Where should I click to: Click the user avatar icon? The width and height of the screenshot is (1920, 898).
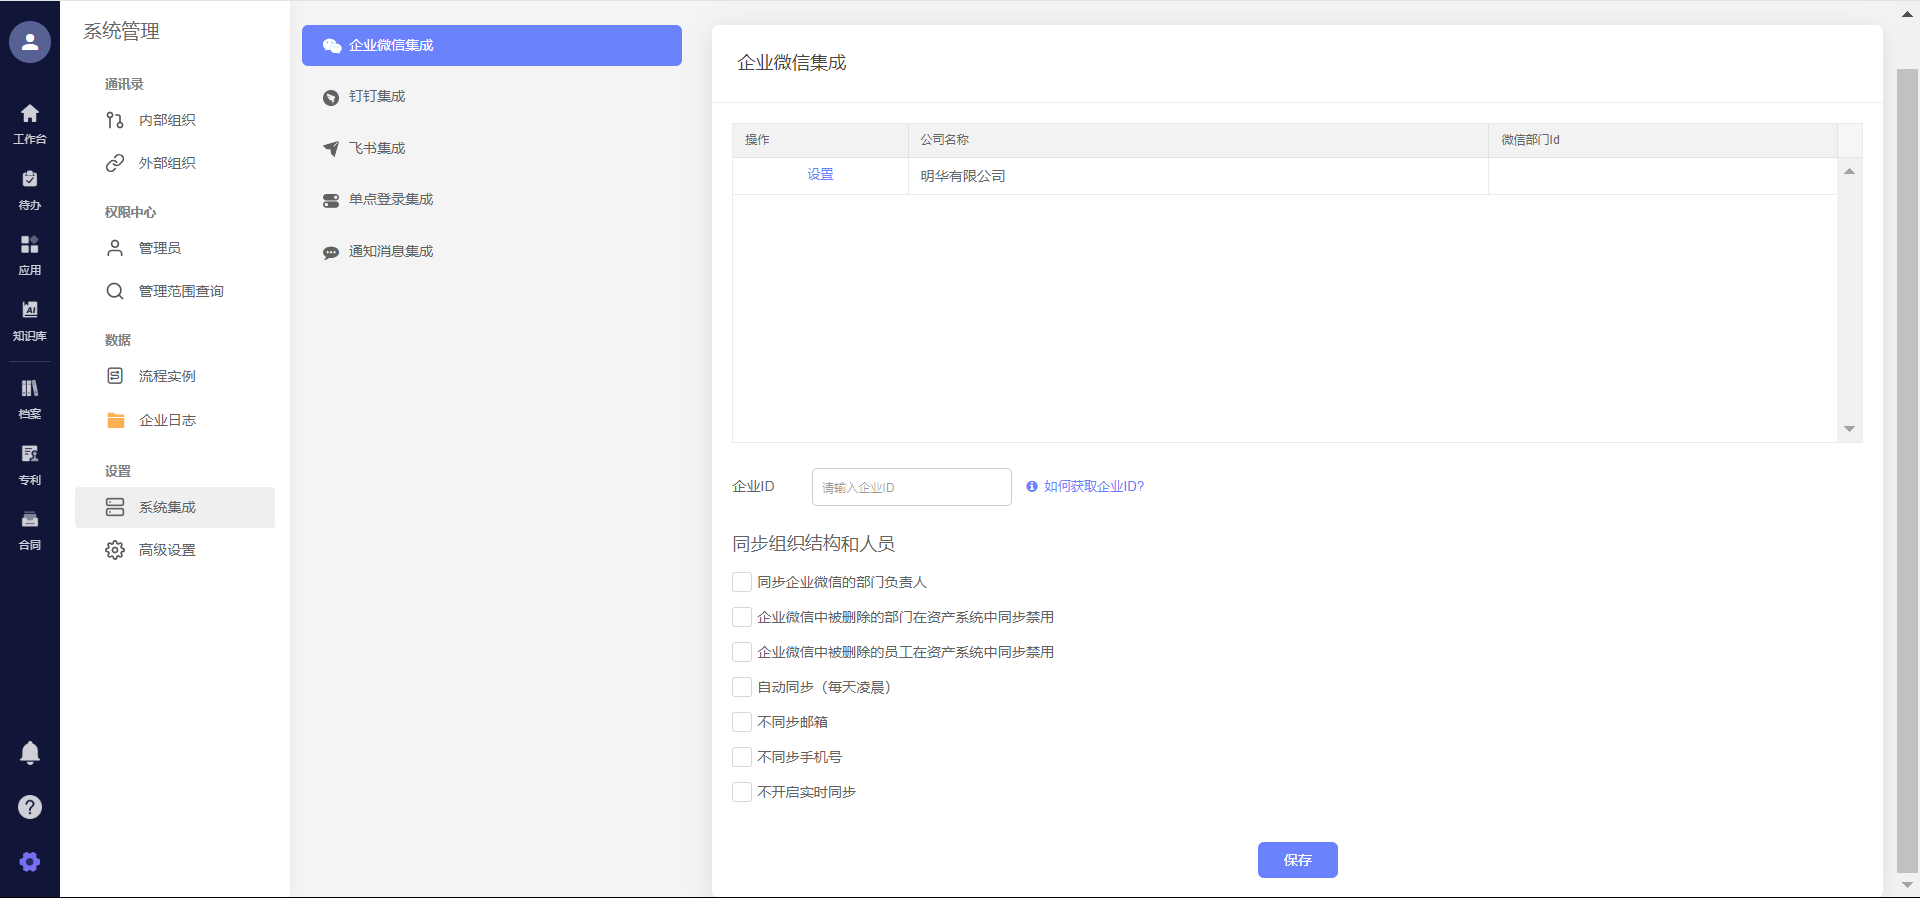pyautogui.click(x=30, y=42)
